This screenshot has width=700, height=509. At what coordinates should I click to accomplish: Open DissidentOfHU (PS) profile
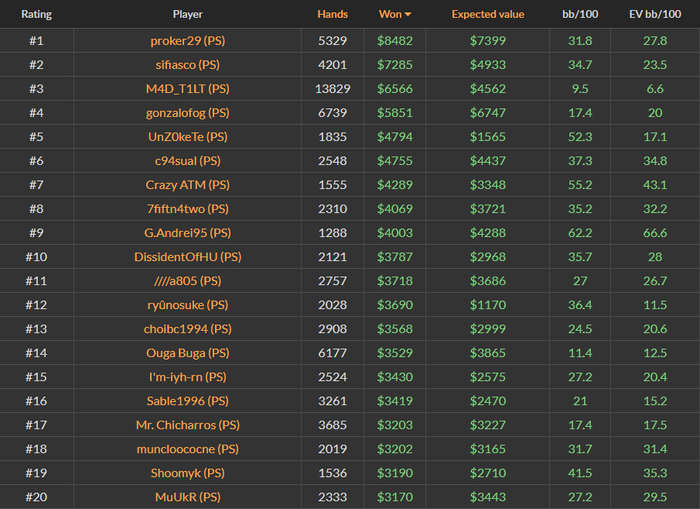pyautogui.click(x=187, y=257)
